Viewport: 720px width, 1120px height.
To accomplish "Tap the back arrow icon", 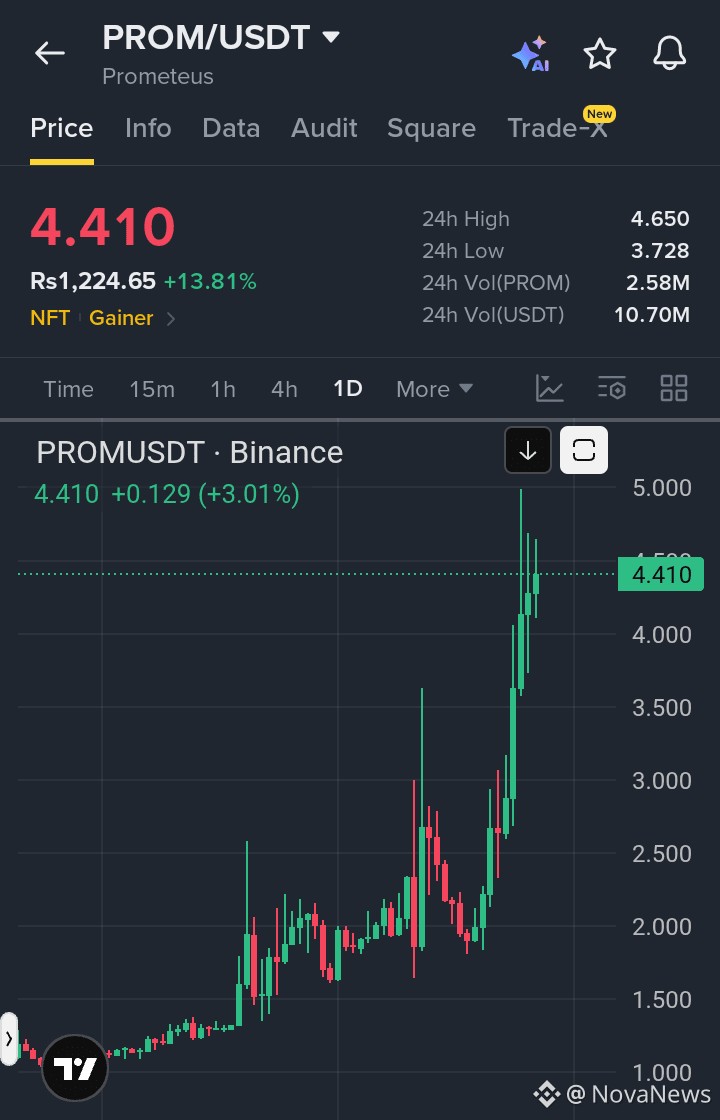I will click(x=49, y=53).
